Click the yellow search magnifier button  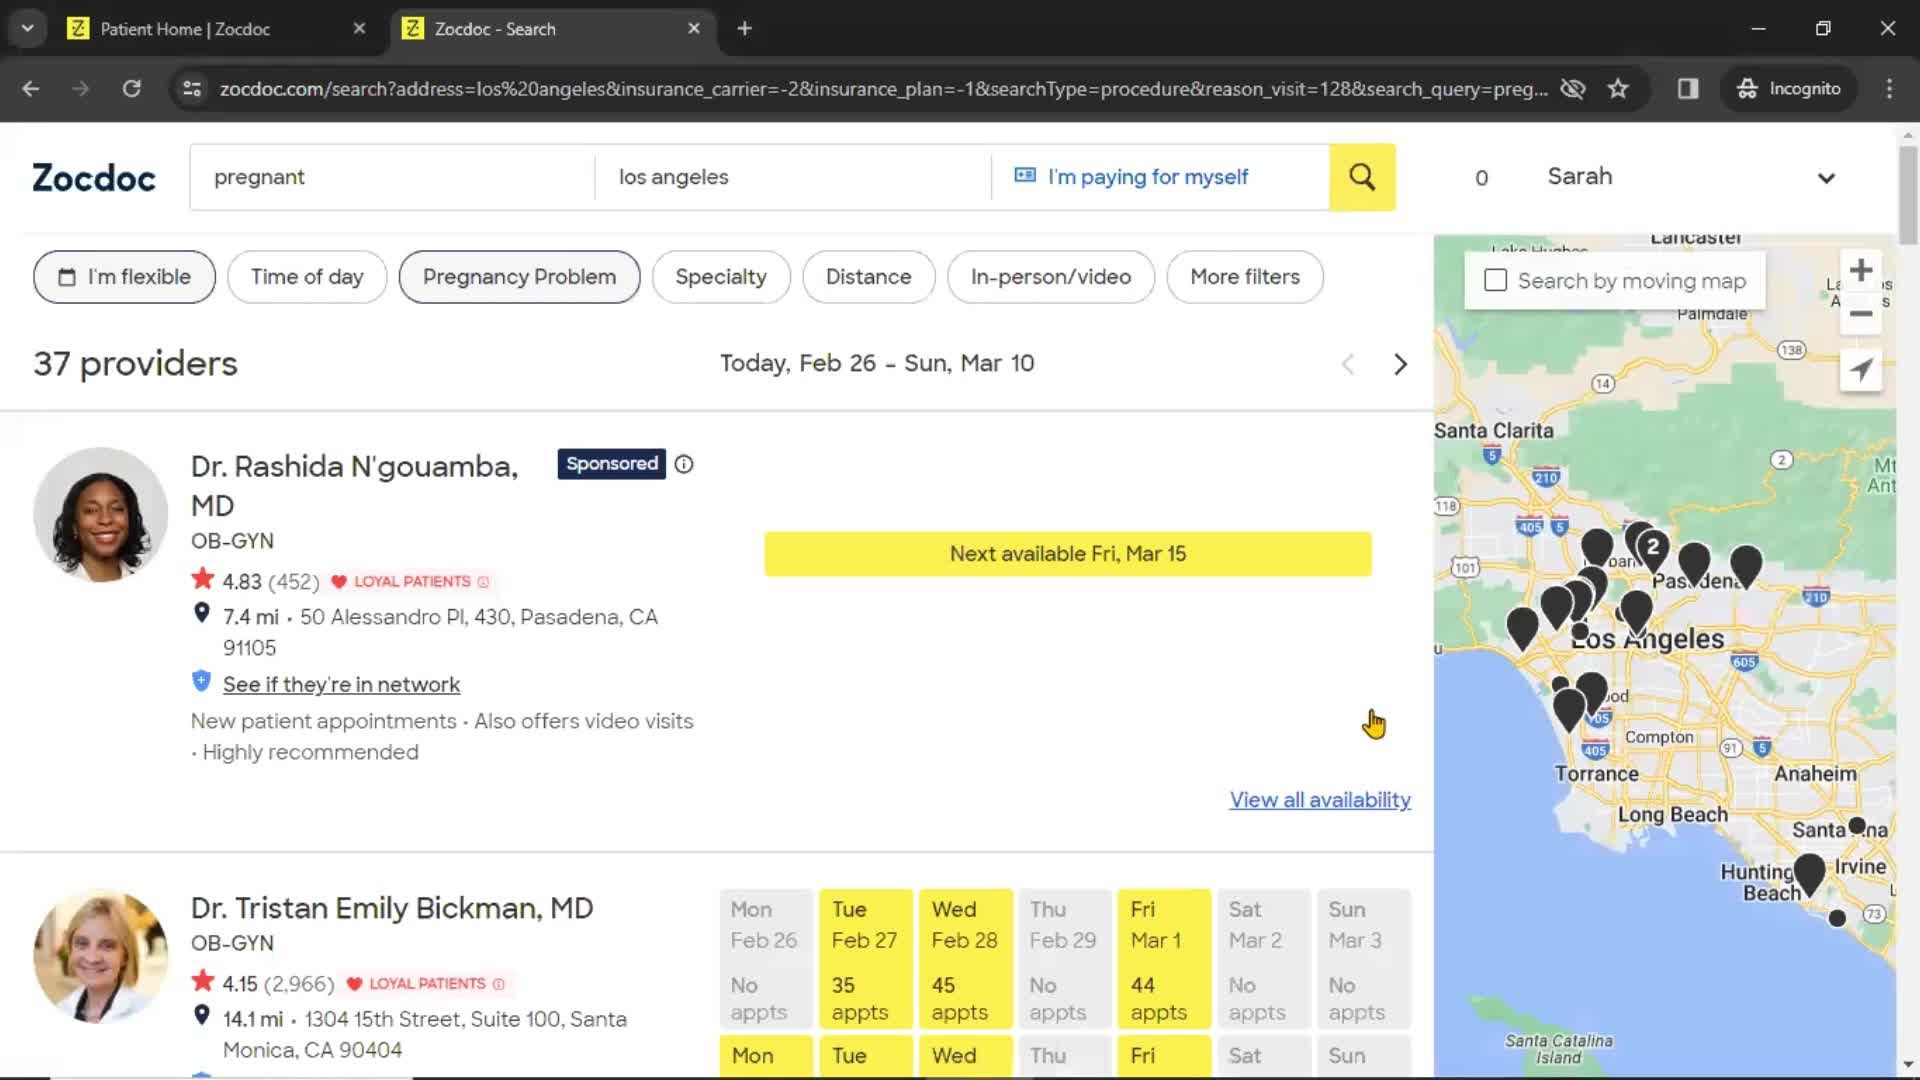(x=1362, y=177)
